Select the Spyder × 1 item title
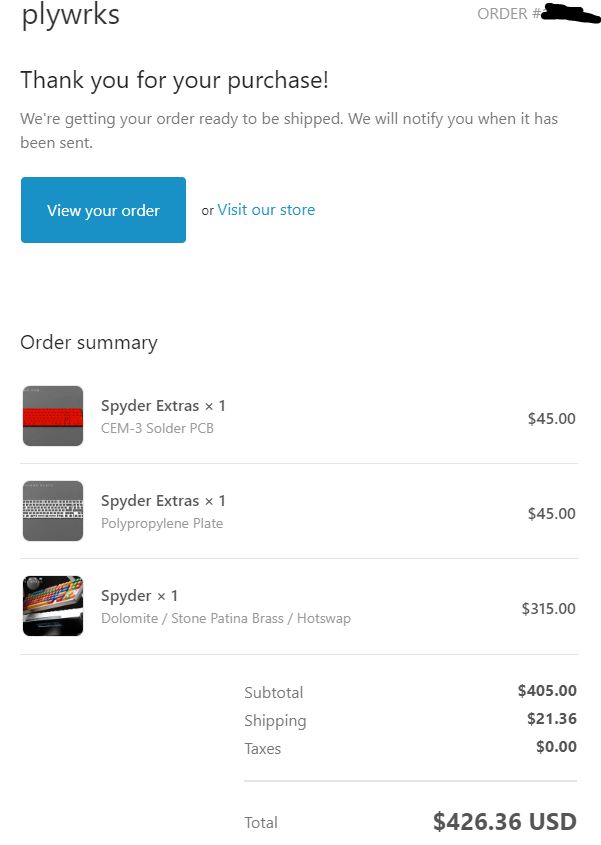Screen dimensions: 601x845 pos(139,595)
